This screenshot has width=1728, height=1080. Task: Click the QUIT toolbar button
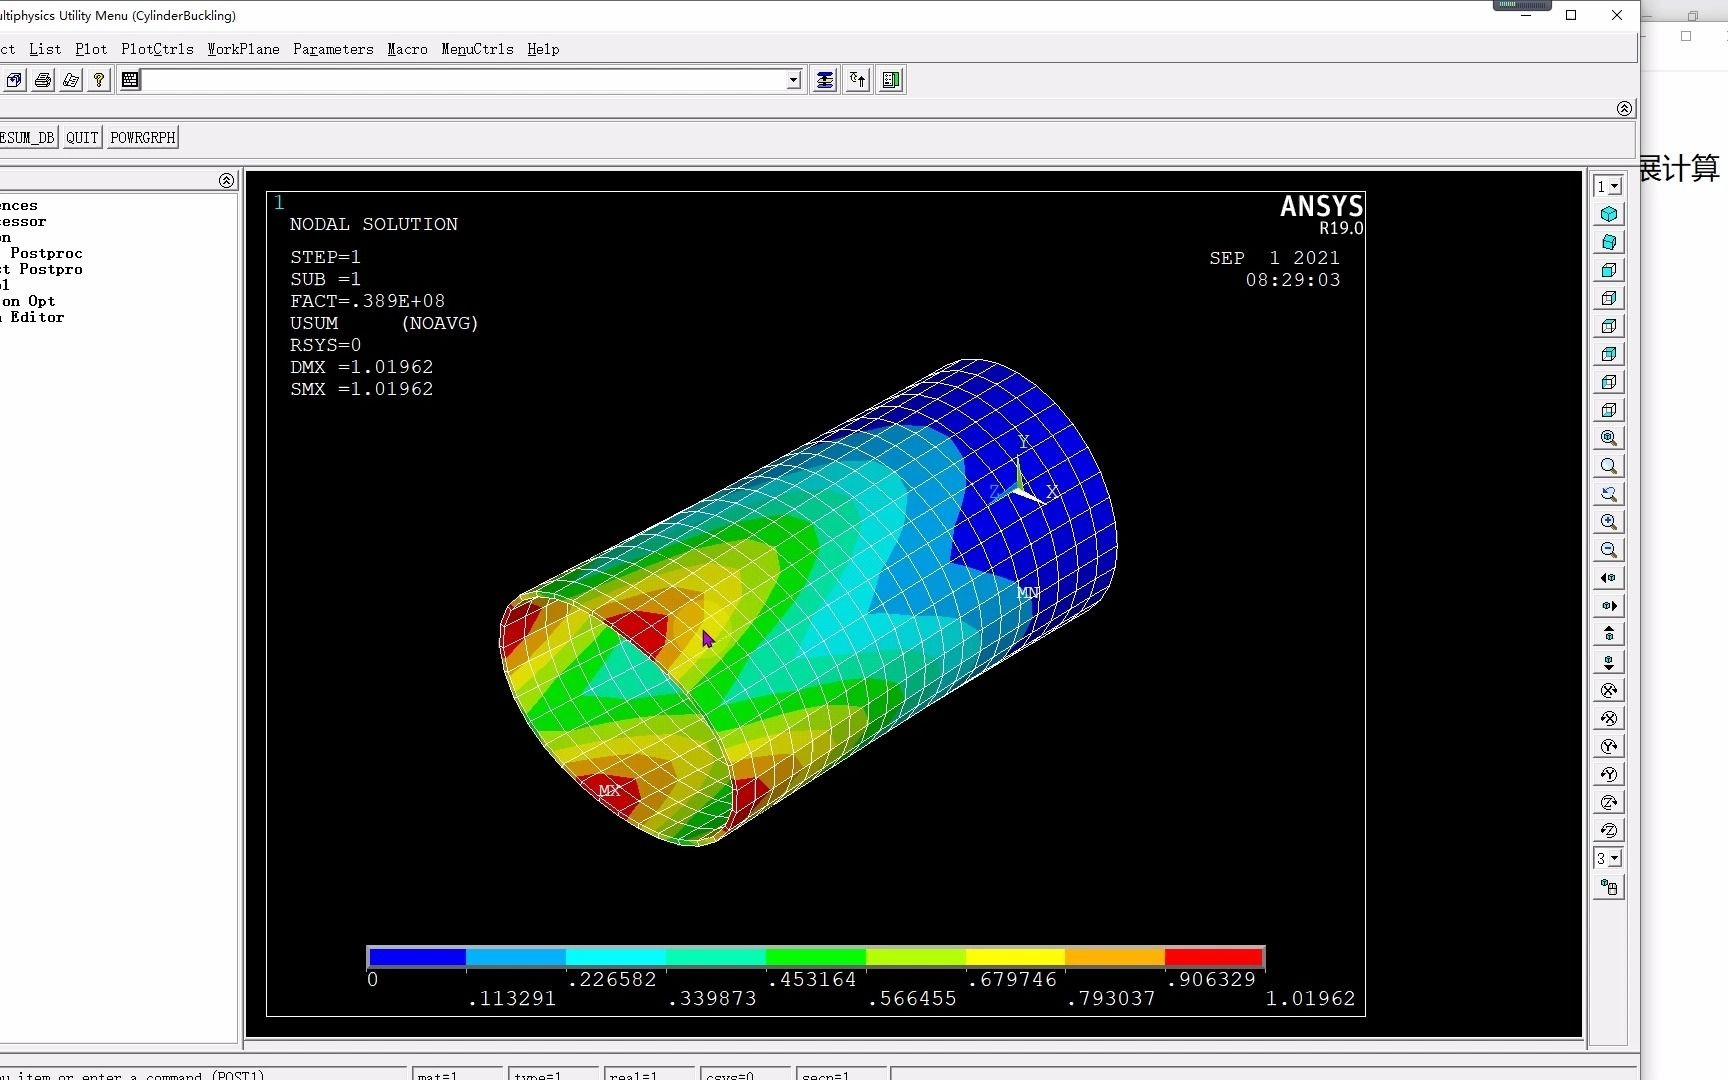[82, 138]
